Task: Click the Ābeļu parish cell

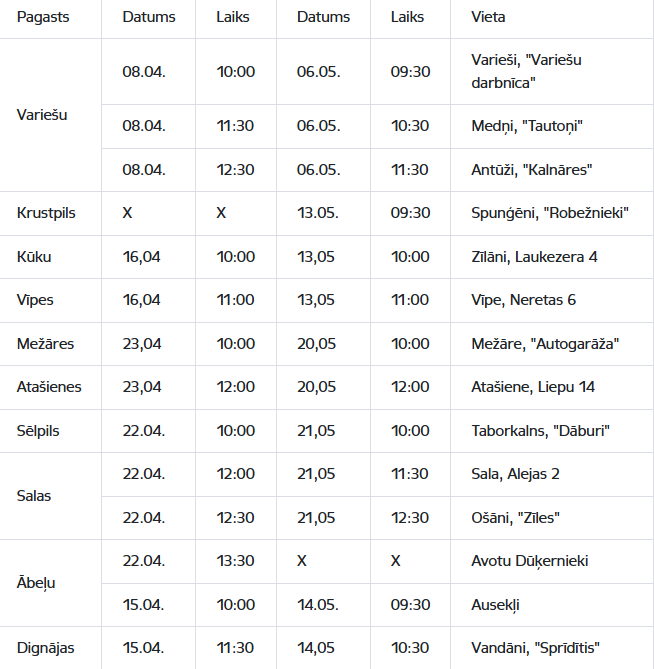Action: pos(37,583)
